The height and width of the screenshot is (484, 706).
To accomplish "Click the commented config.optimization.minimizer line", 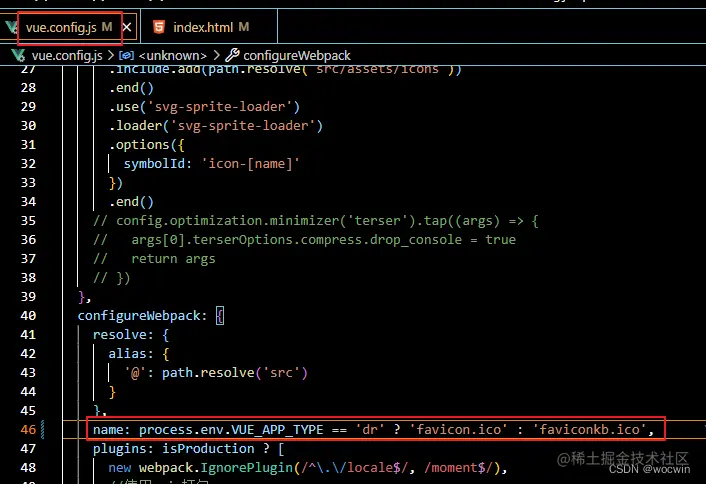I will coord(316,221).
